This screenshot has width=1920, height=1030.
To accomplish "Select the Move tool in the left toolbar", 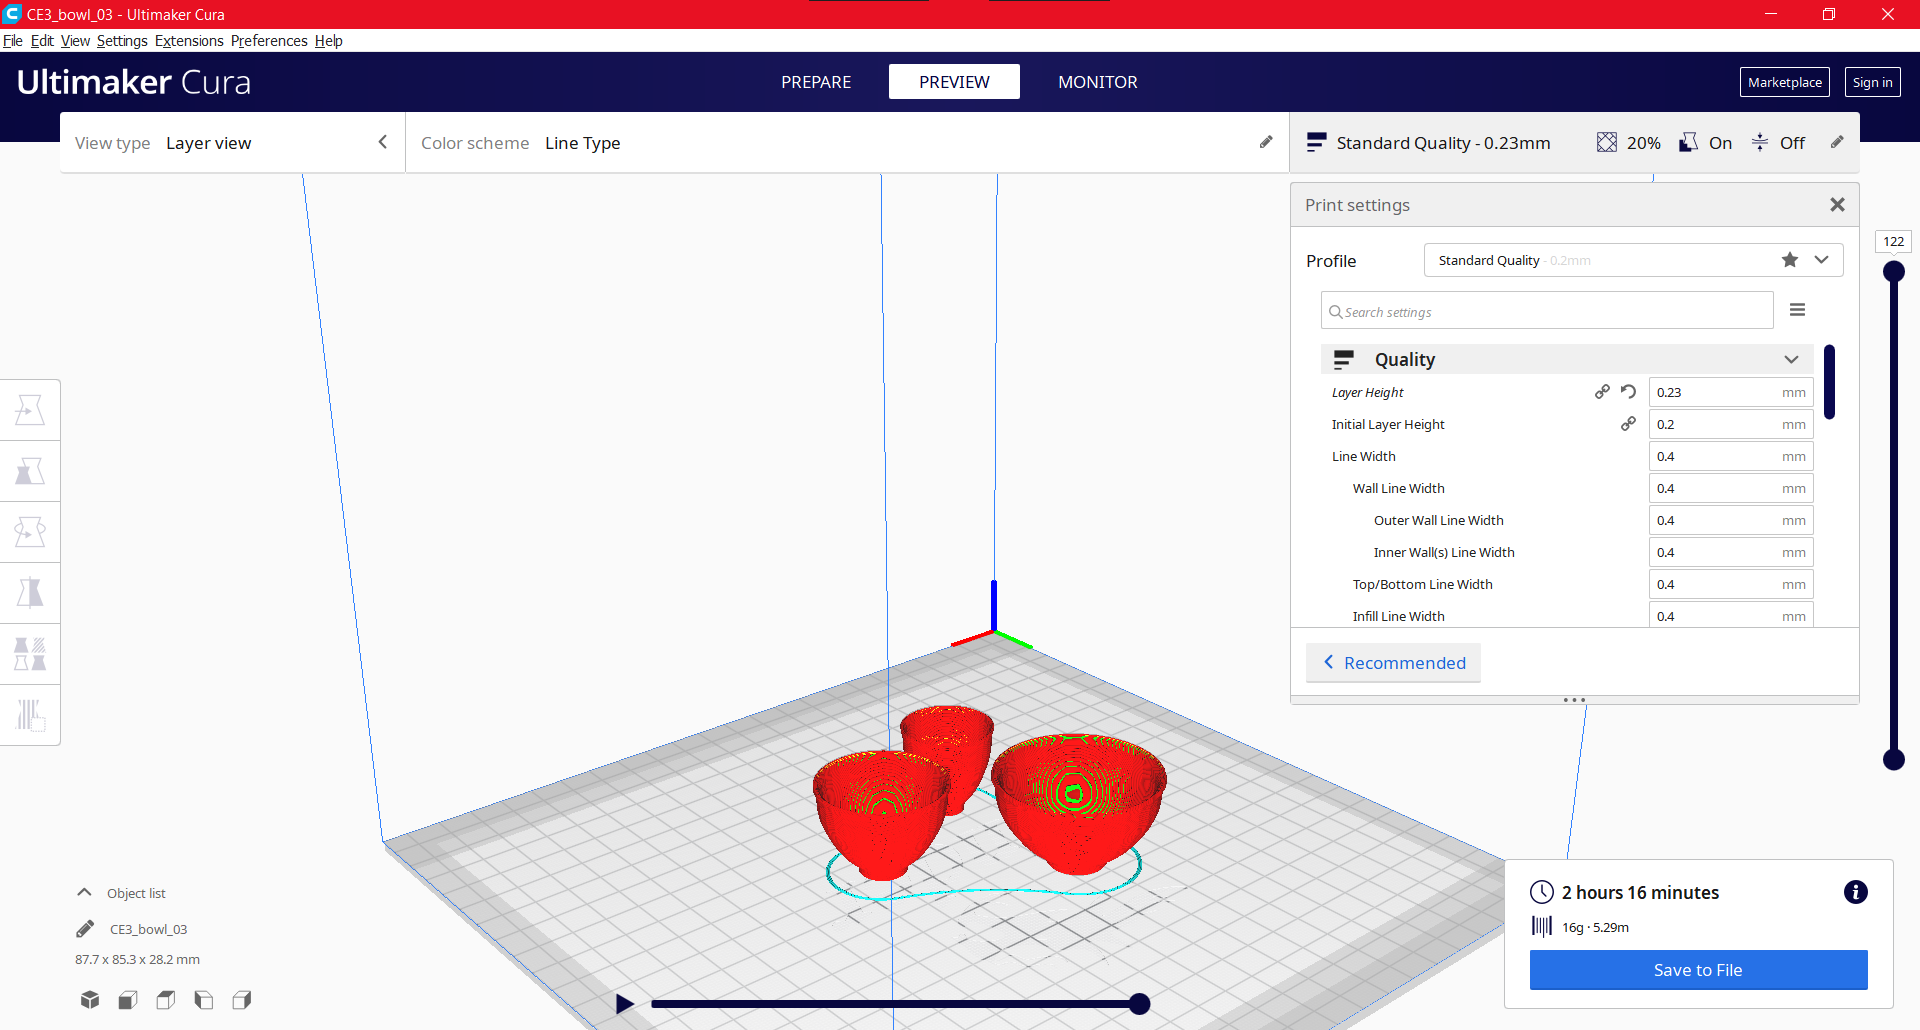I will click(x=29, y=409).
